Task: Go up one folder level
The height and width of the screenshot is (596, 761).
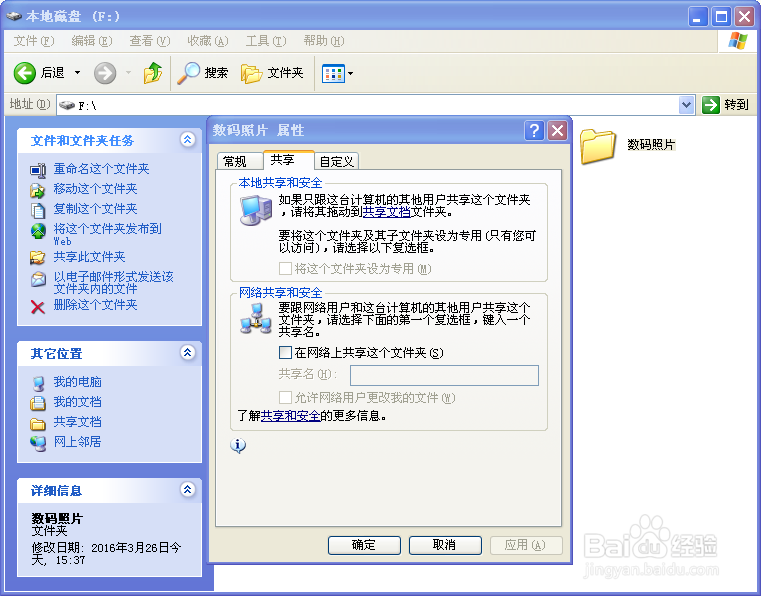Action: tap(152, 73)
